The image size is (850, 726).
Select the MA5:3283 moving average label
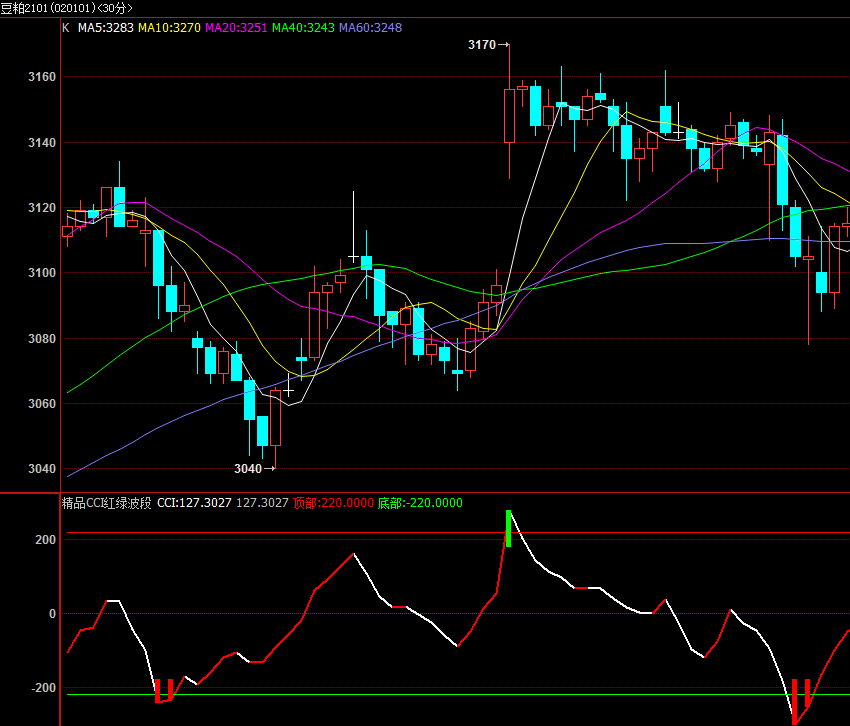point(106,28)
